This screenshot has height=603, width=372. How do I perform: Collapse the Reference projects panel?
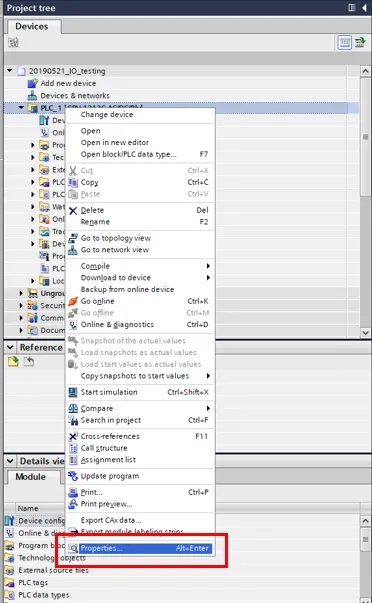(10, 347)
